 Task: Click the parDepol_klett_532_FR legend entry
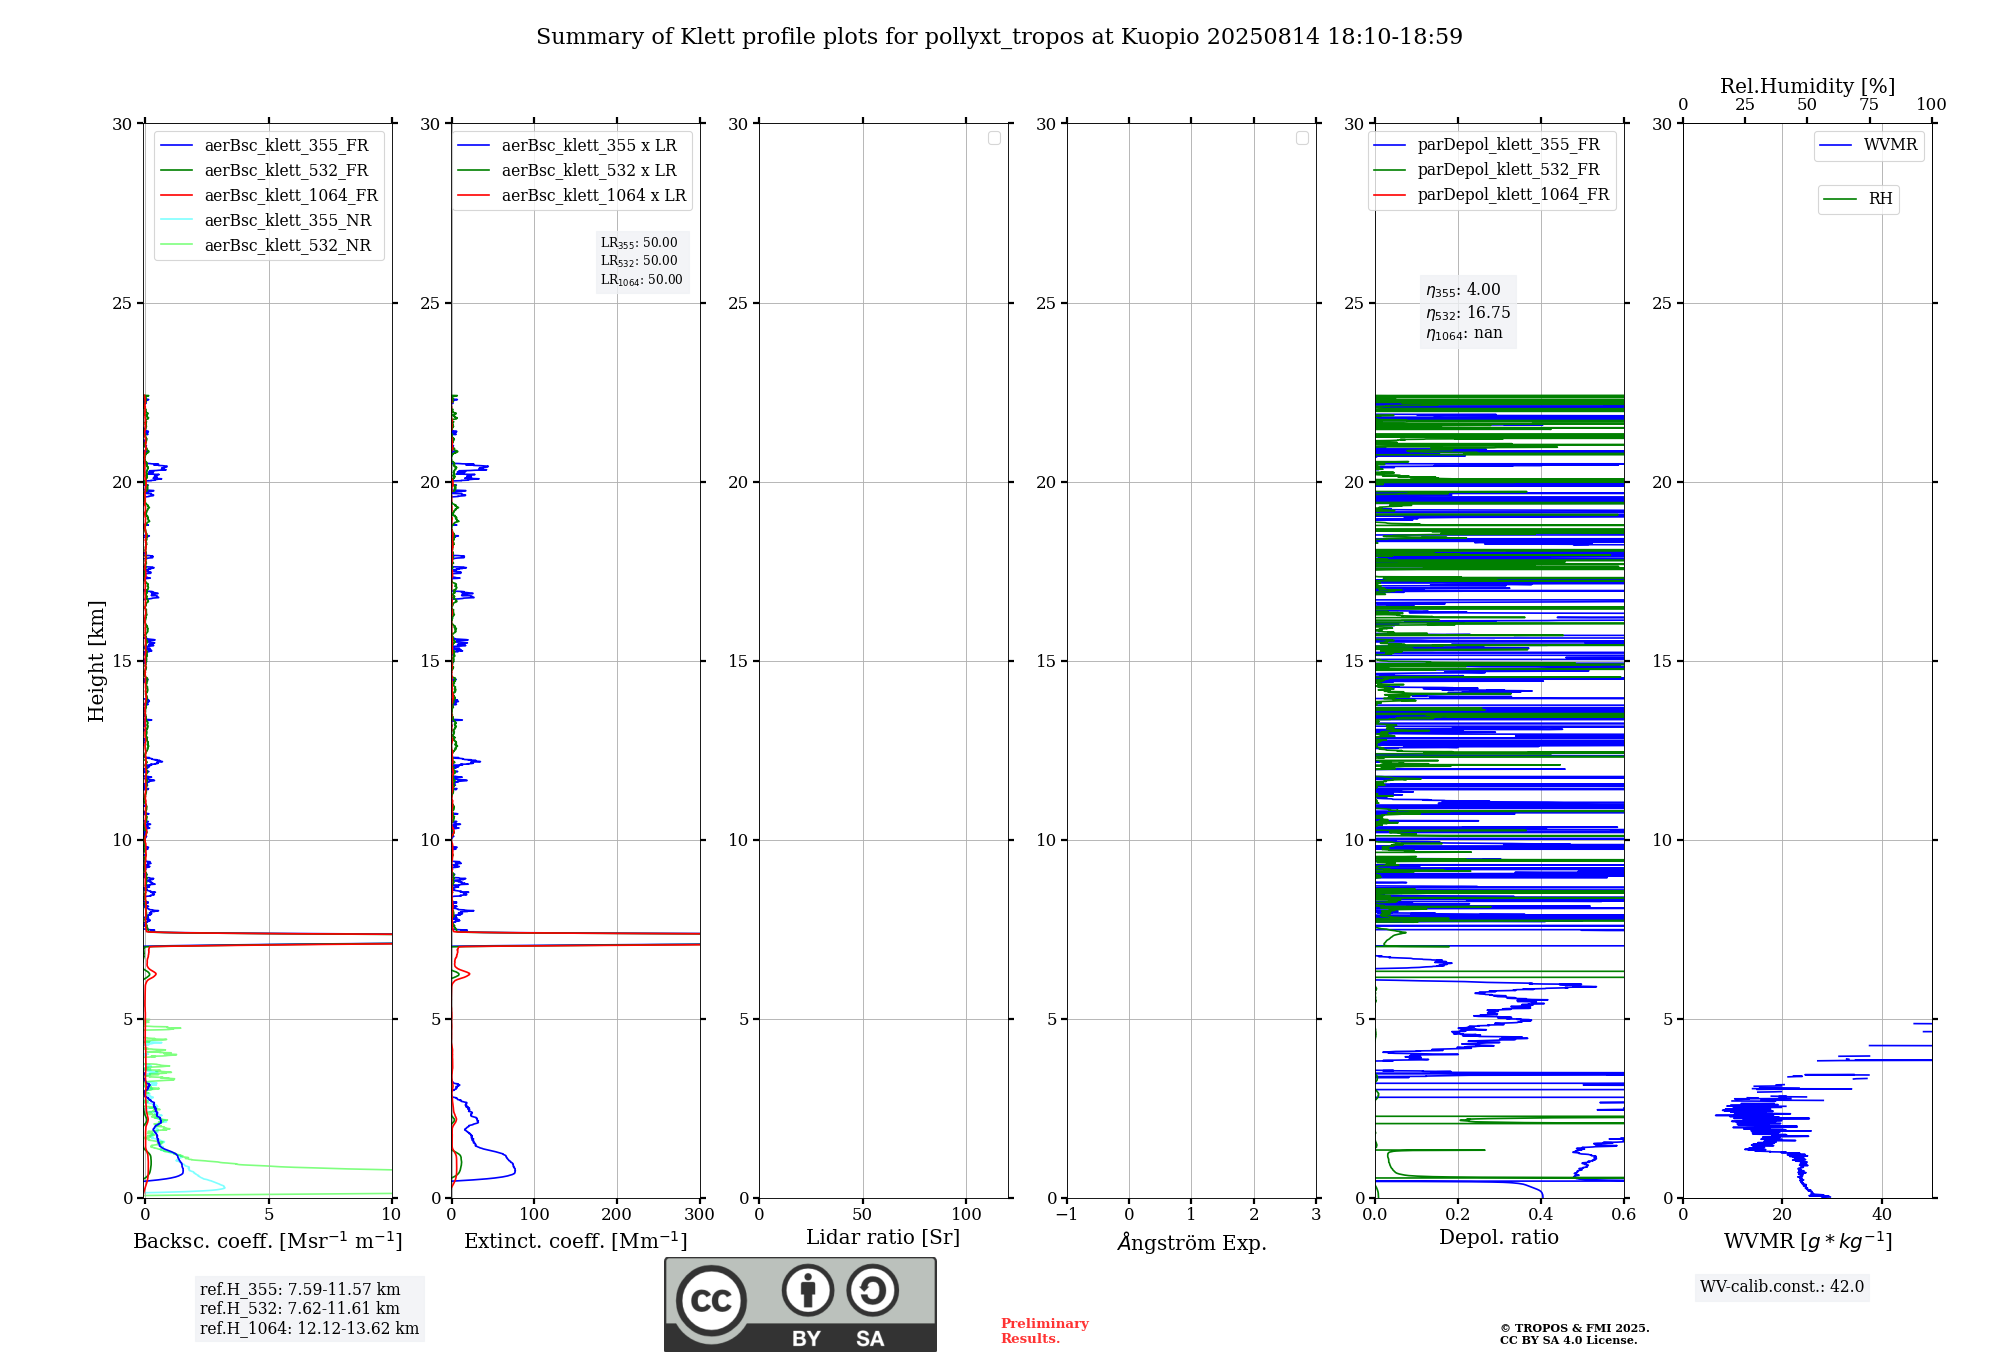pos(1487,170)
